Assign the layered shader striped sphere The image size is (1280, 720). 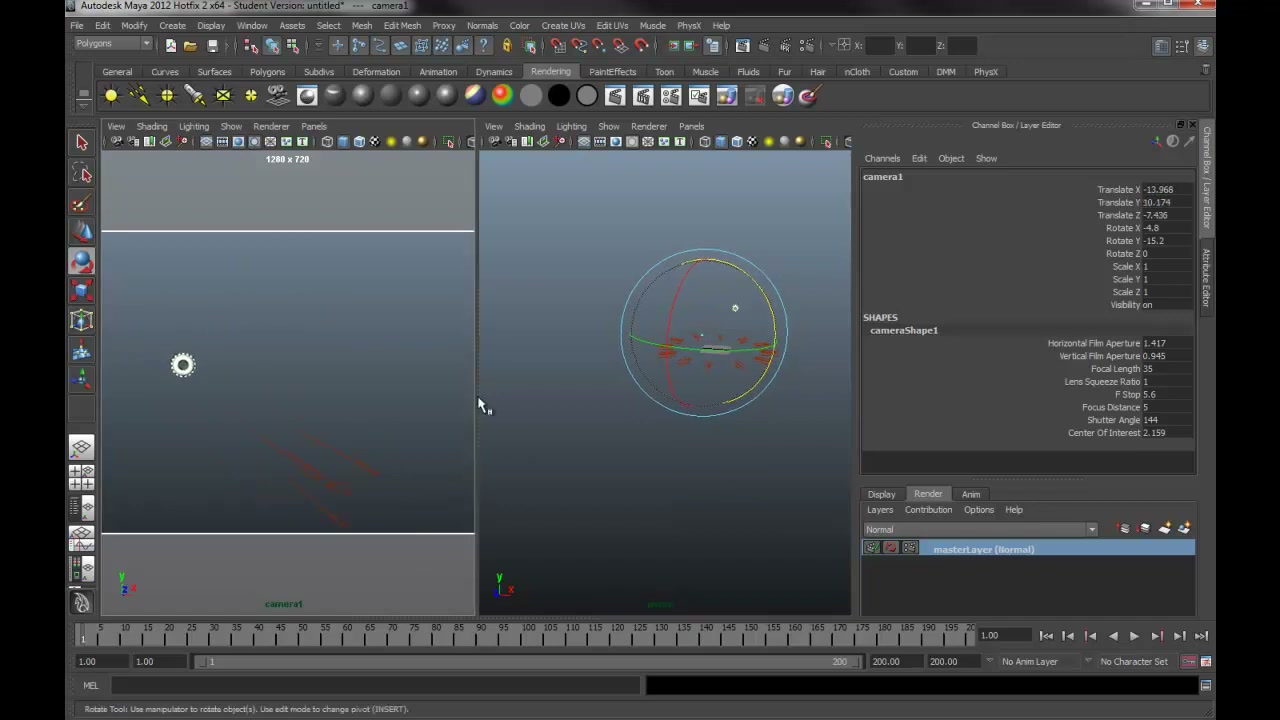pyautogui.click(x=474, y=96)
